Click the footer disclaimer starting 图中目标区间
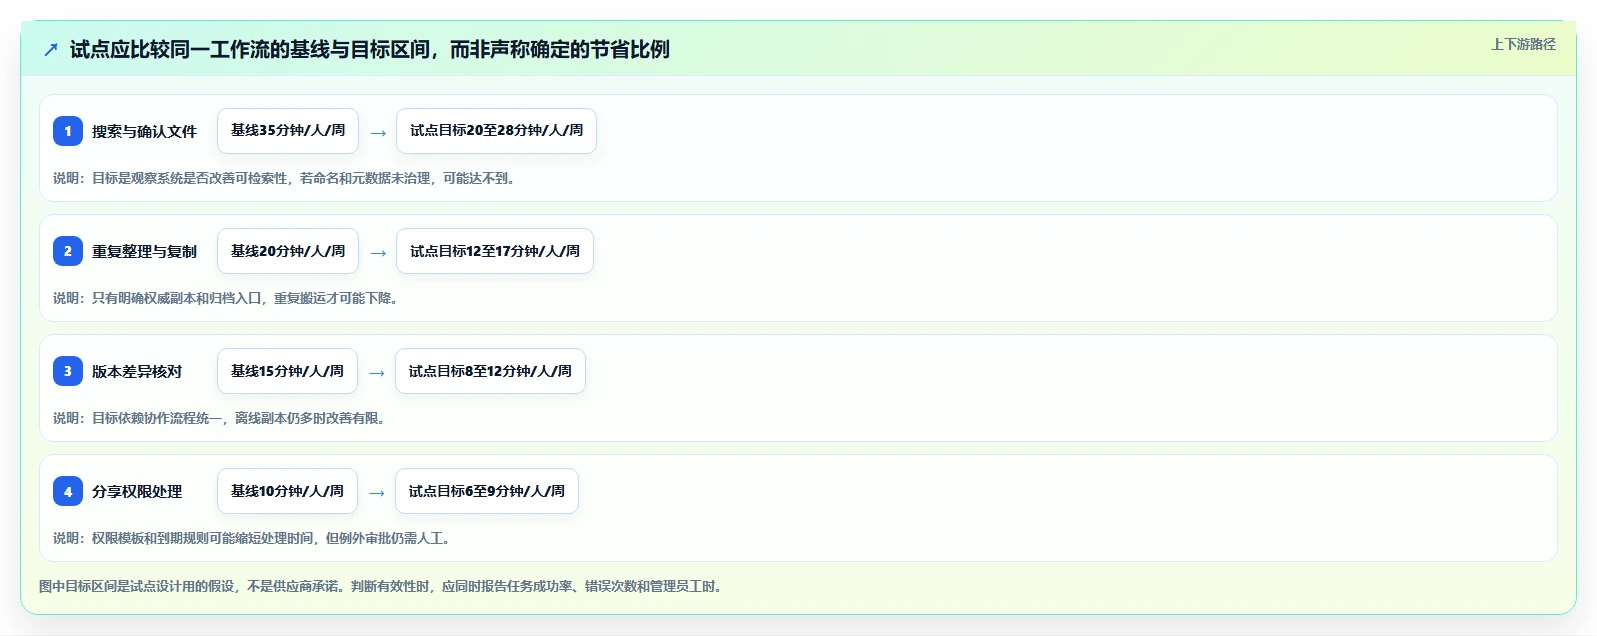Screen dimensions: 1597x636 pos(381,586)
